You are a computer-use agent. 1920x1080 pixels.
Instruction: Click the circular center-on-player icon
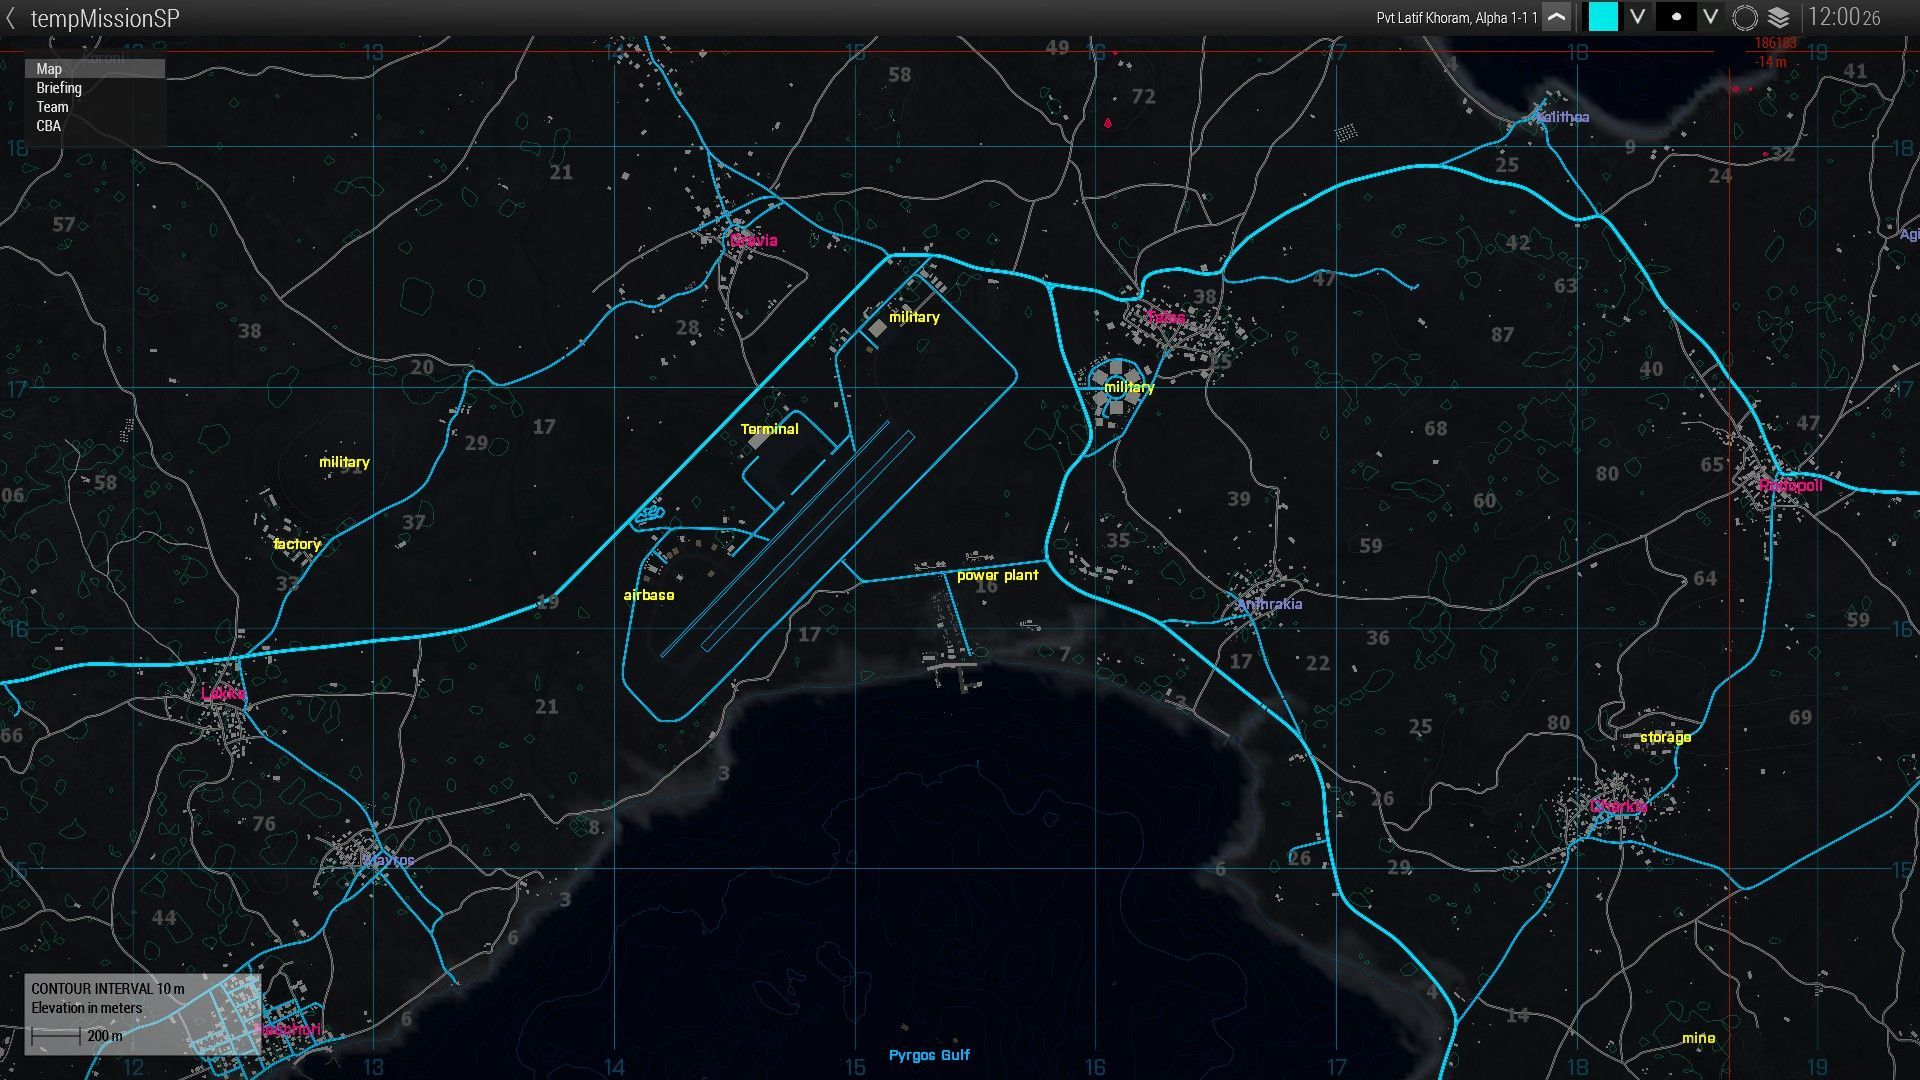click(x=1745, y=18)
